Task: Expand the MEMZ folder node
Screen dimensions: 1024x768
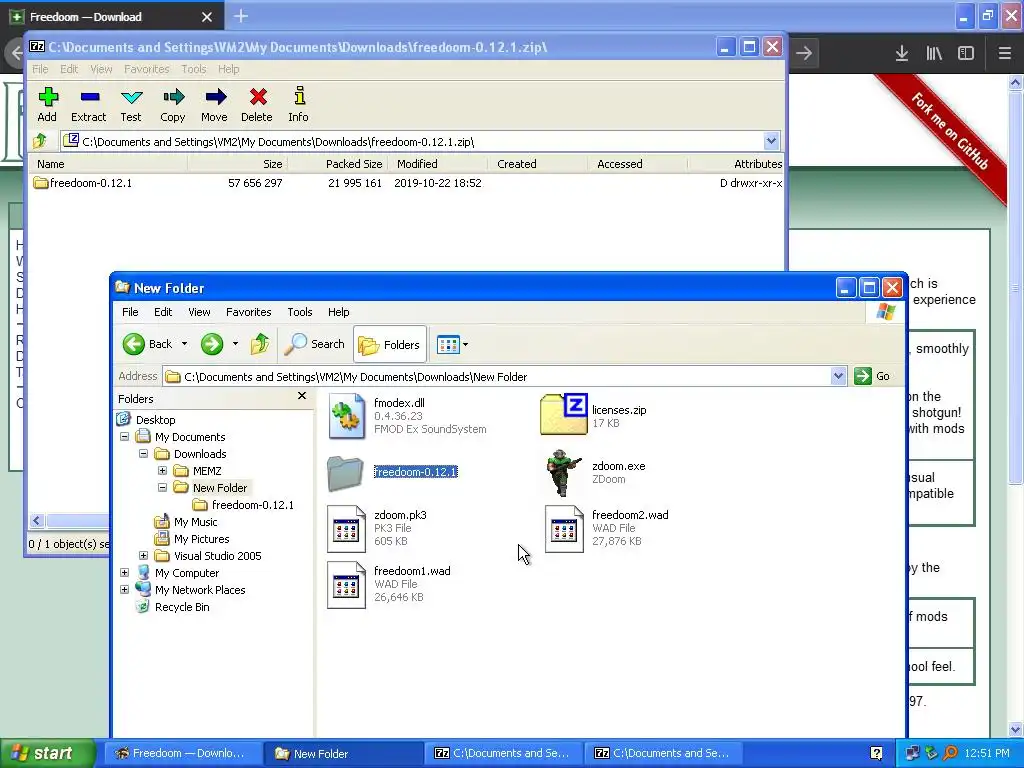Action: click(x=163, y=470)
